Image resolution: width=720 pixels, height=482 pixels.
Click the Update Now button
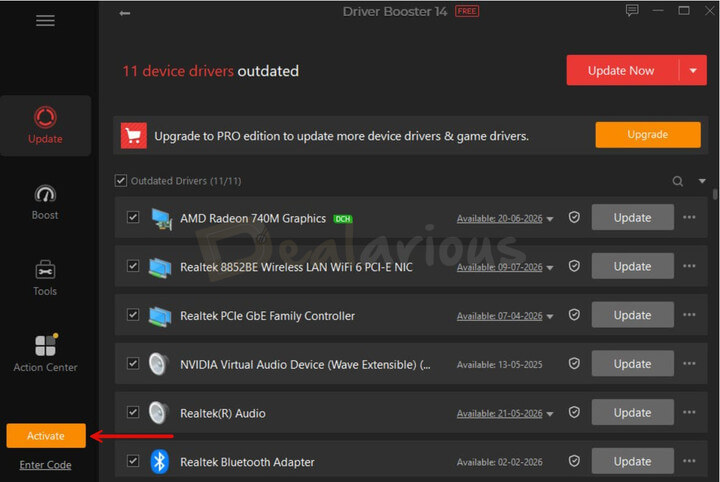pyautogui.click(x=621, y=70)
